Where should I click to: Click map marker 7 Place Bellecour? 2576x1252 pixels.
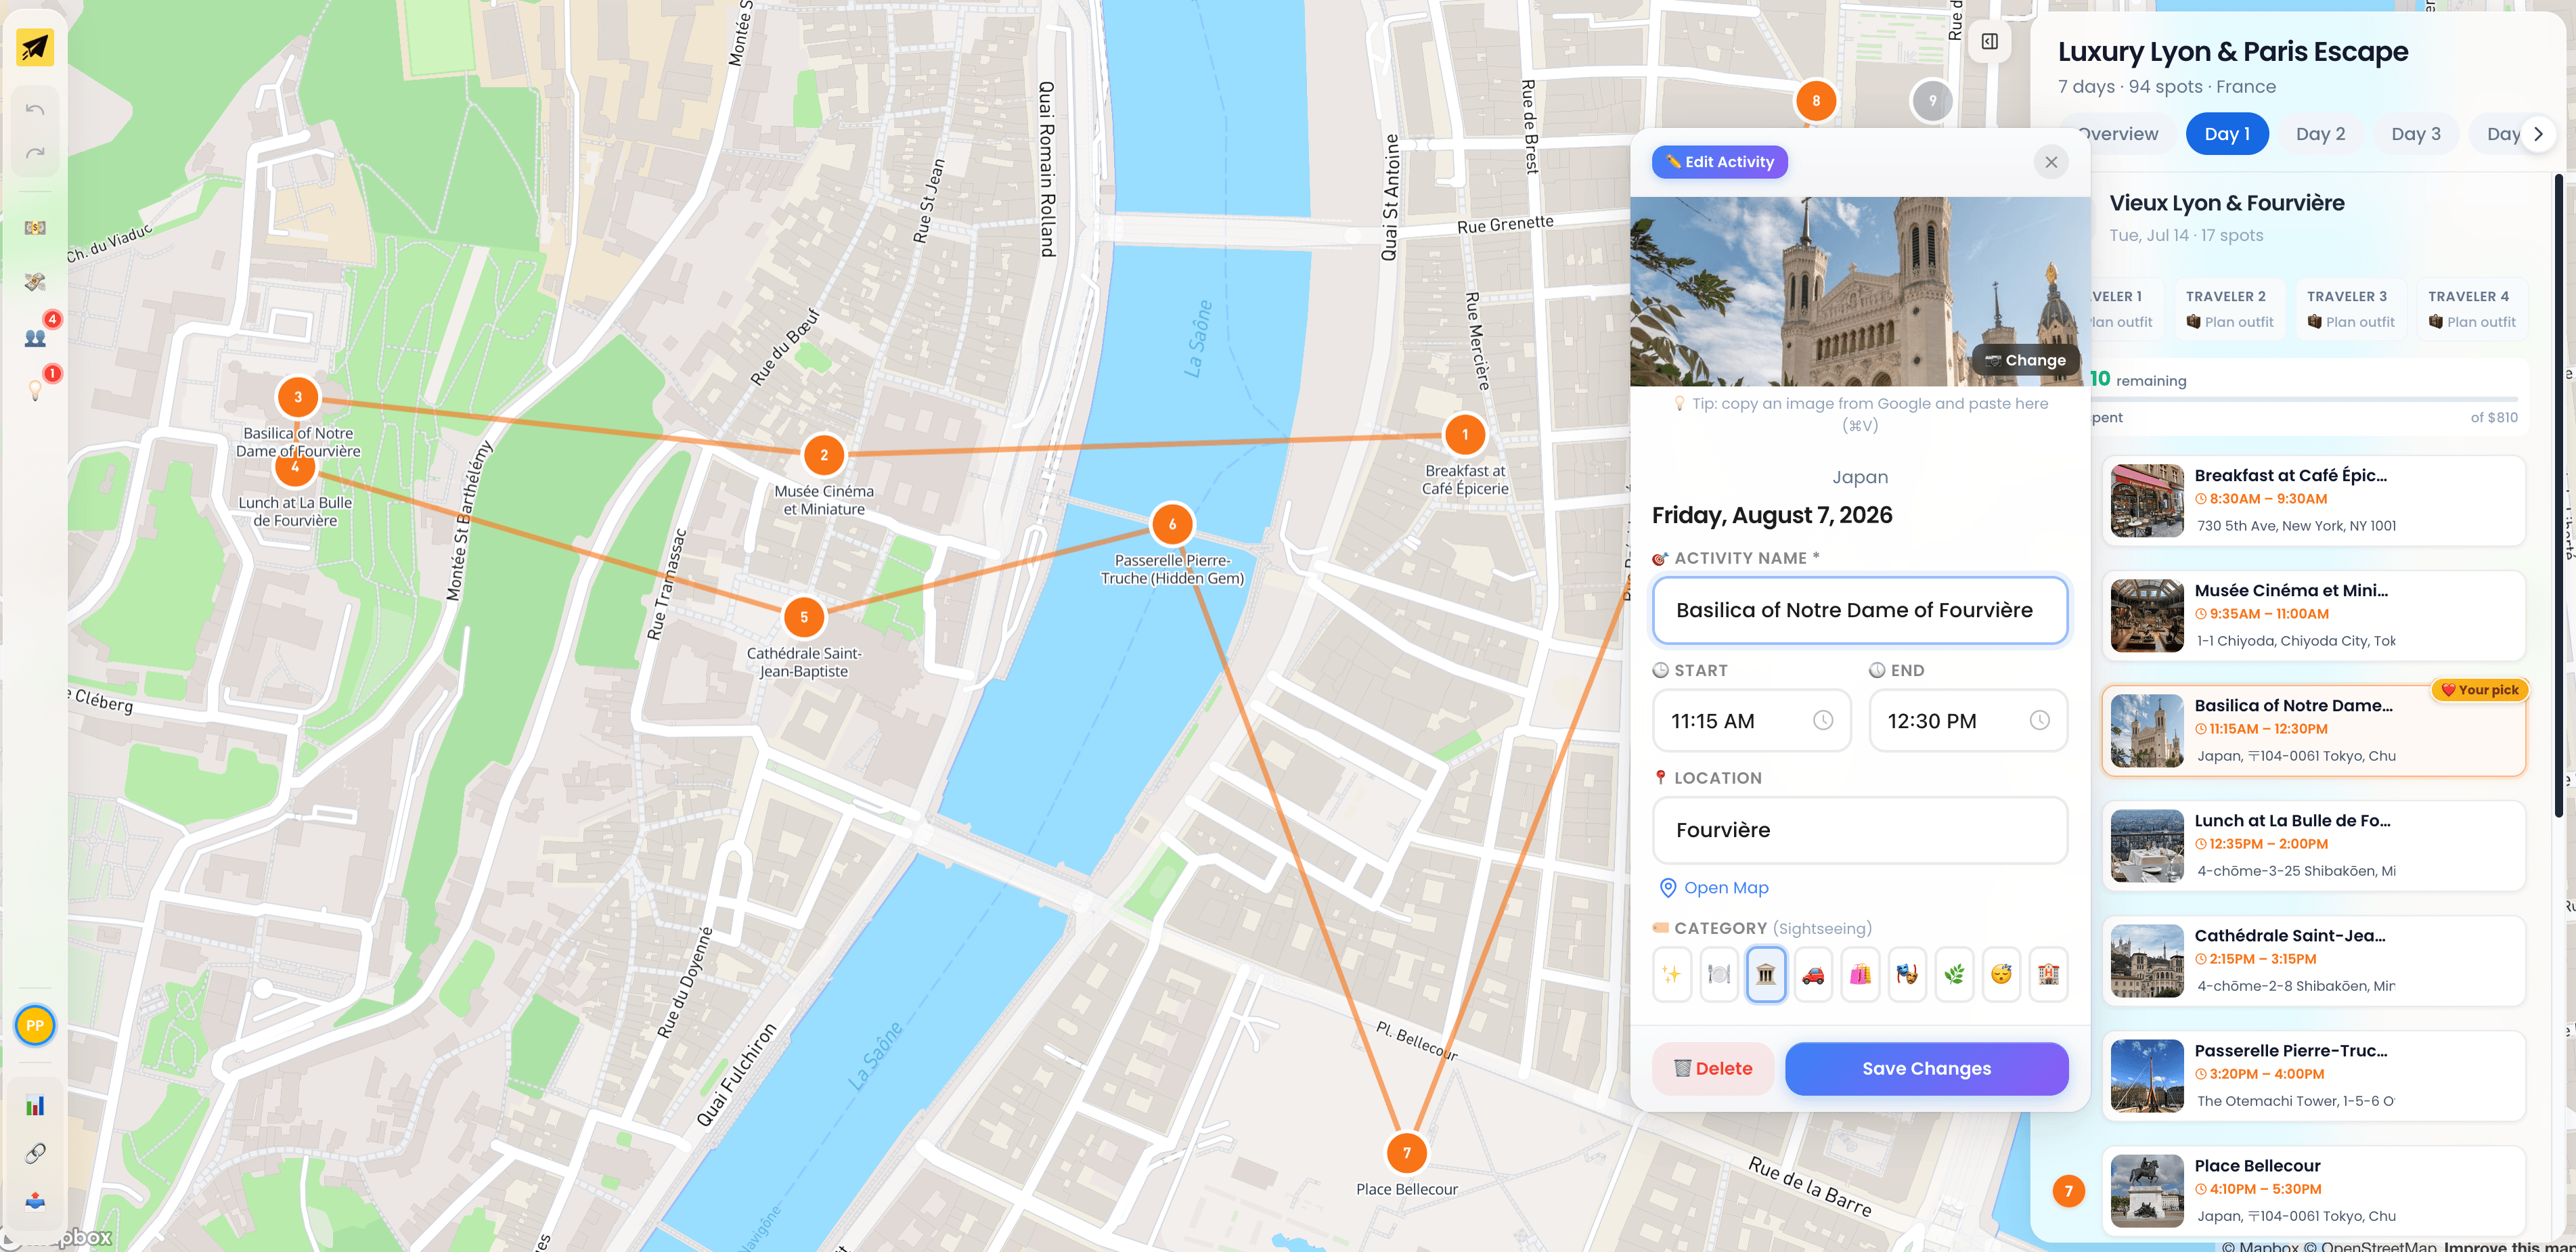pos(1407,1153)
